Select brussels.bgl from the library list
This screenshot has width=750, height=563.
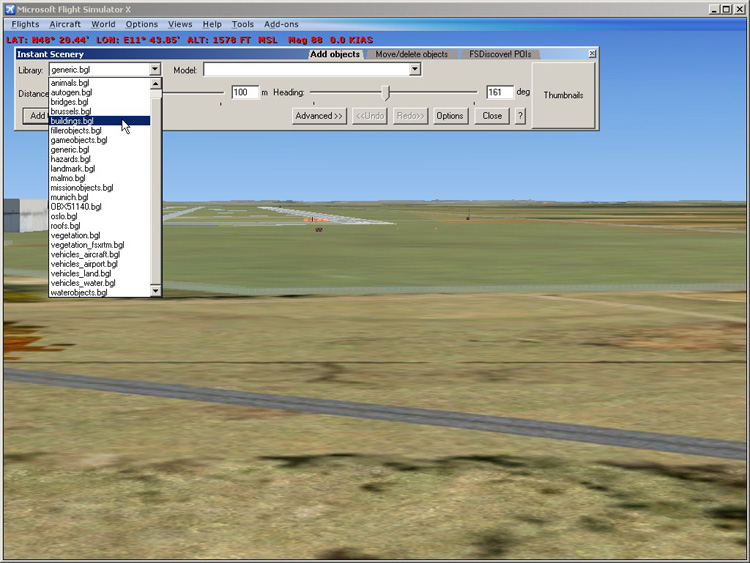[99, 111]
